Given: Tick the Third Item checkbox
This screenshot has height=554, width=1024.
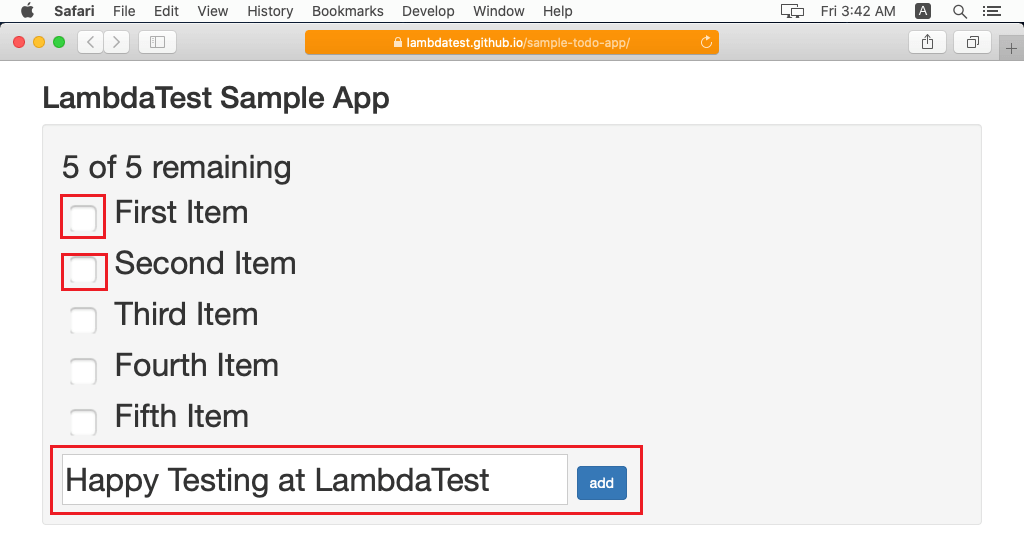Looking at the screenshot, I should 83,321.
